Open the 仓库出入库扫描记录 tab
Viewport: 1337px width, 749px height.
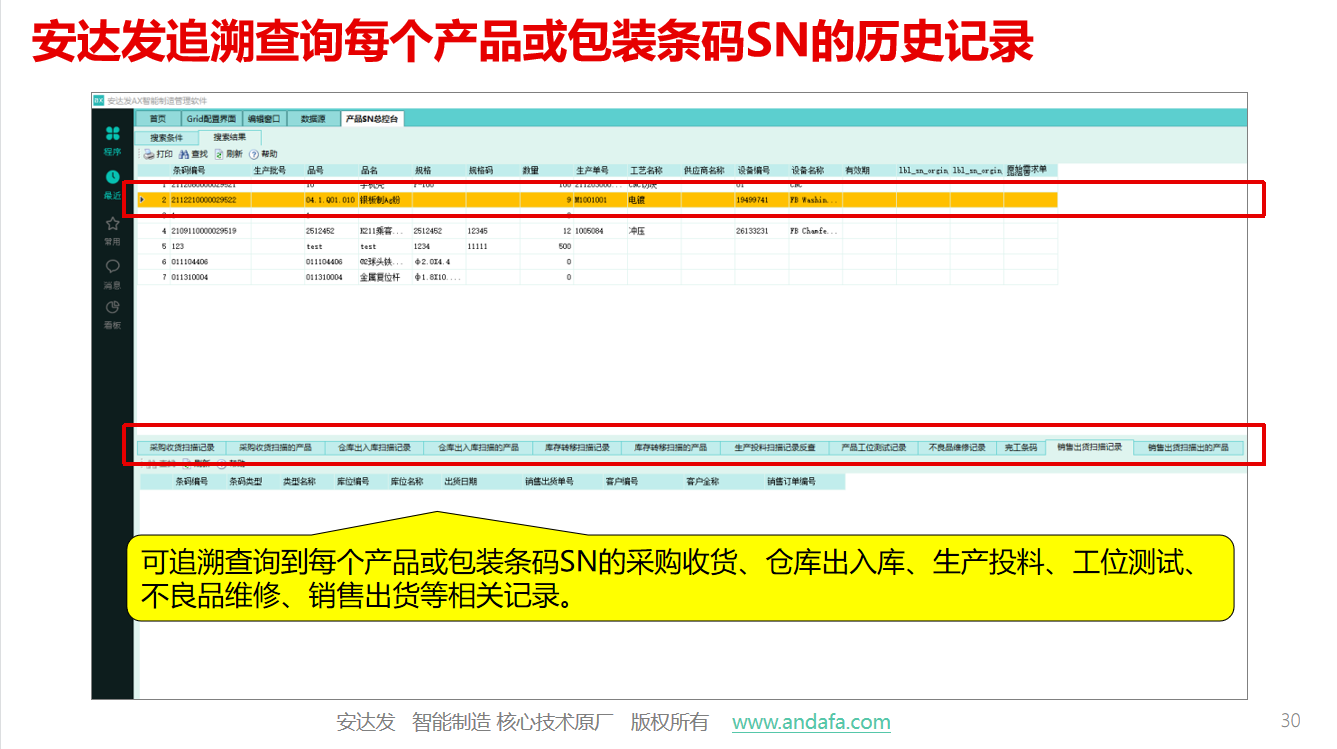coord(374,447)
